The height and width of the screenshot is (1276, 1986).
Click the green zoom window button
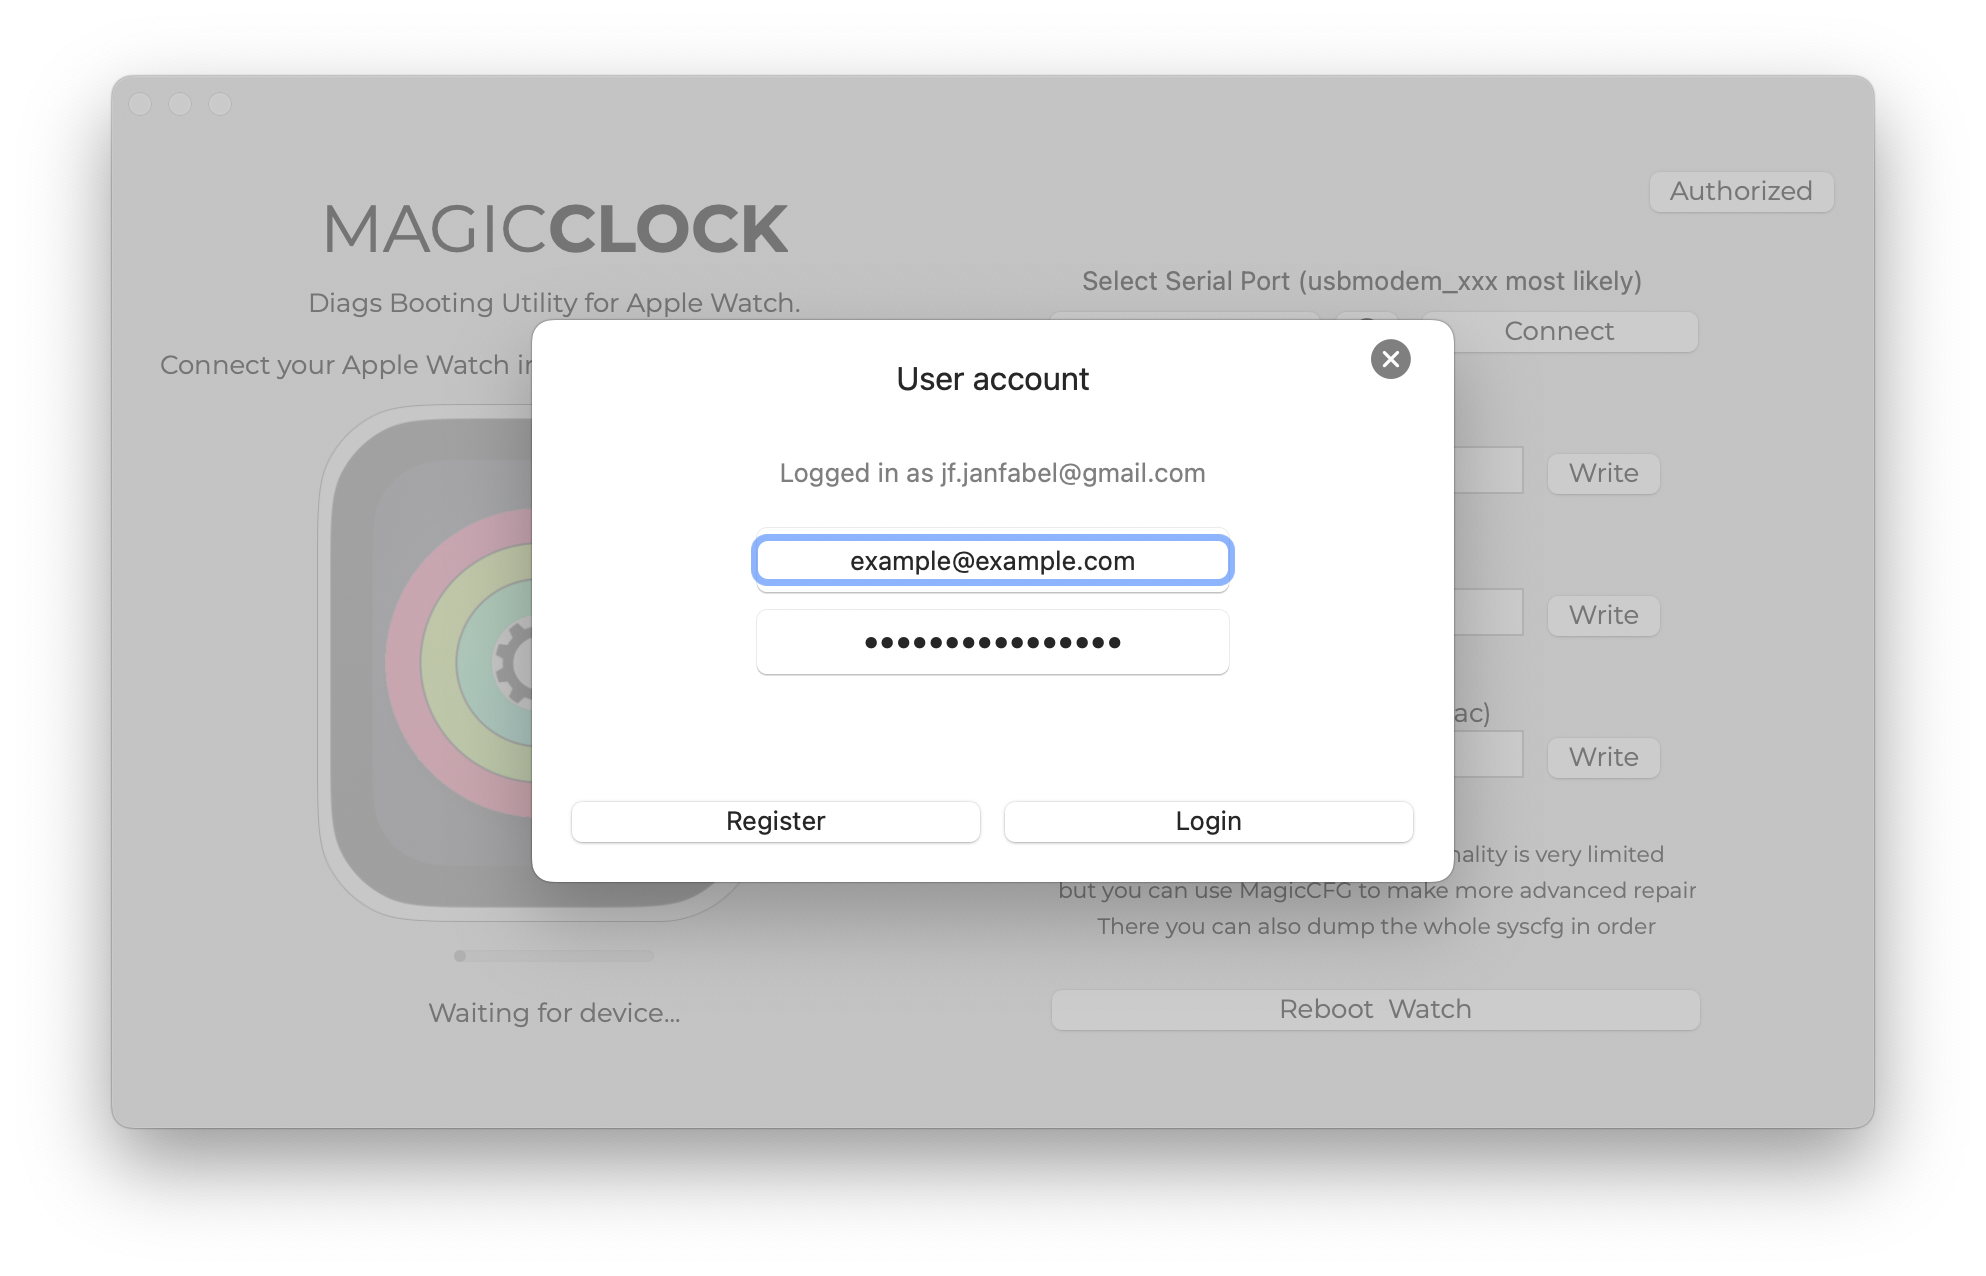click(220, 104)
